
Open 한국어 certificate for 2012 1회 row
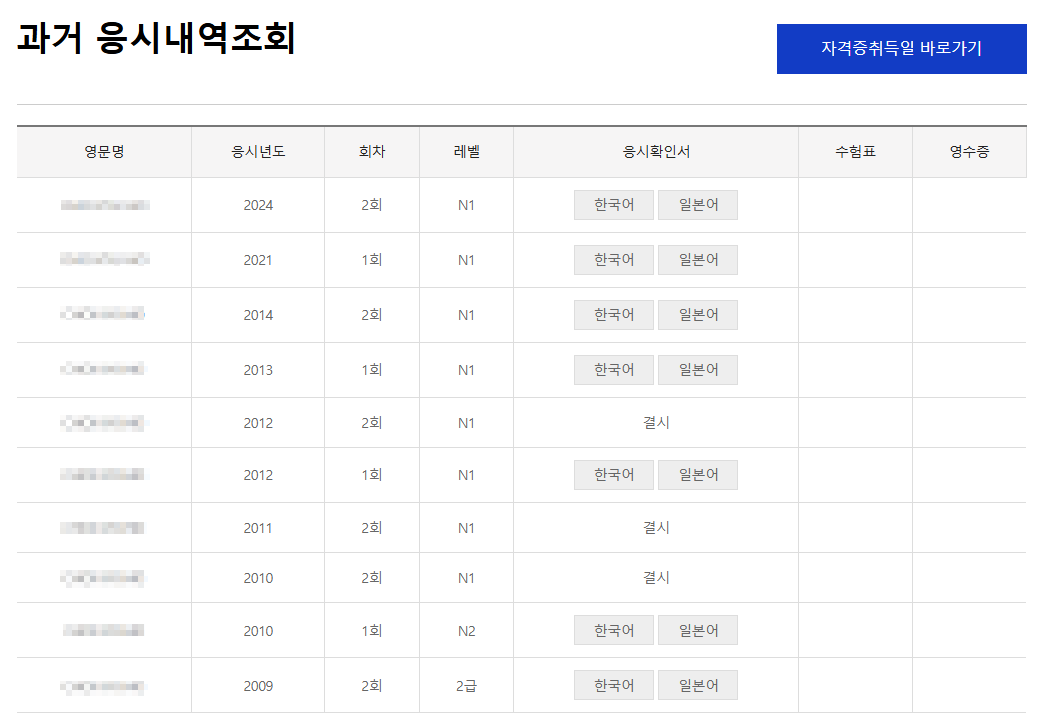point(613,475)
